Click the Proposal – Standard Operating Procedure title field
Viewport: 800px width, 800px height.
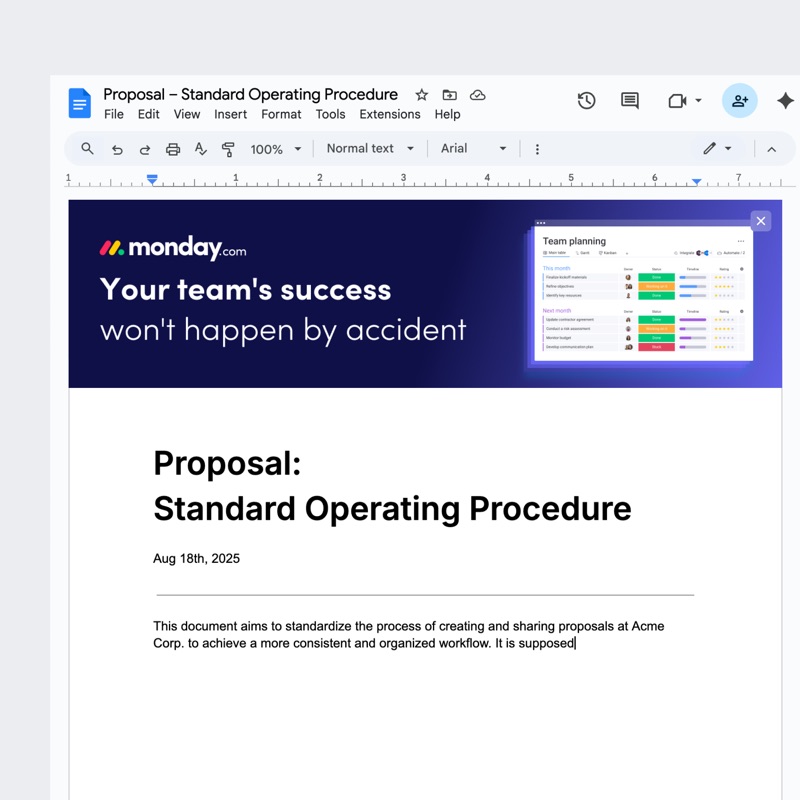pyautogui.click(x=250, y=94)
